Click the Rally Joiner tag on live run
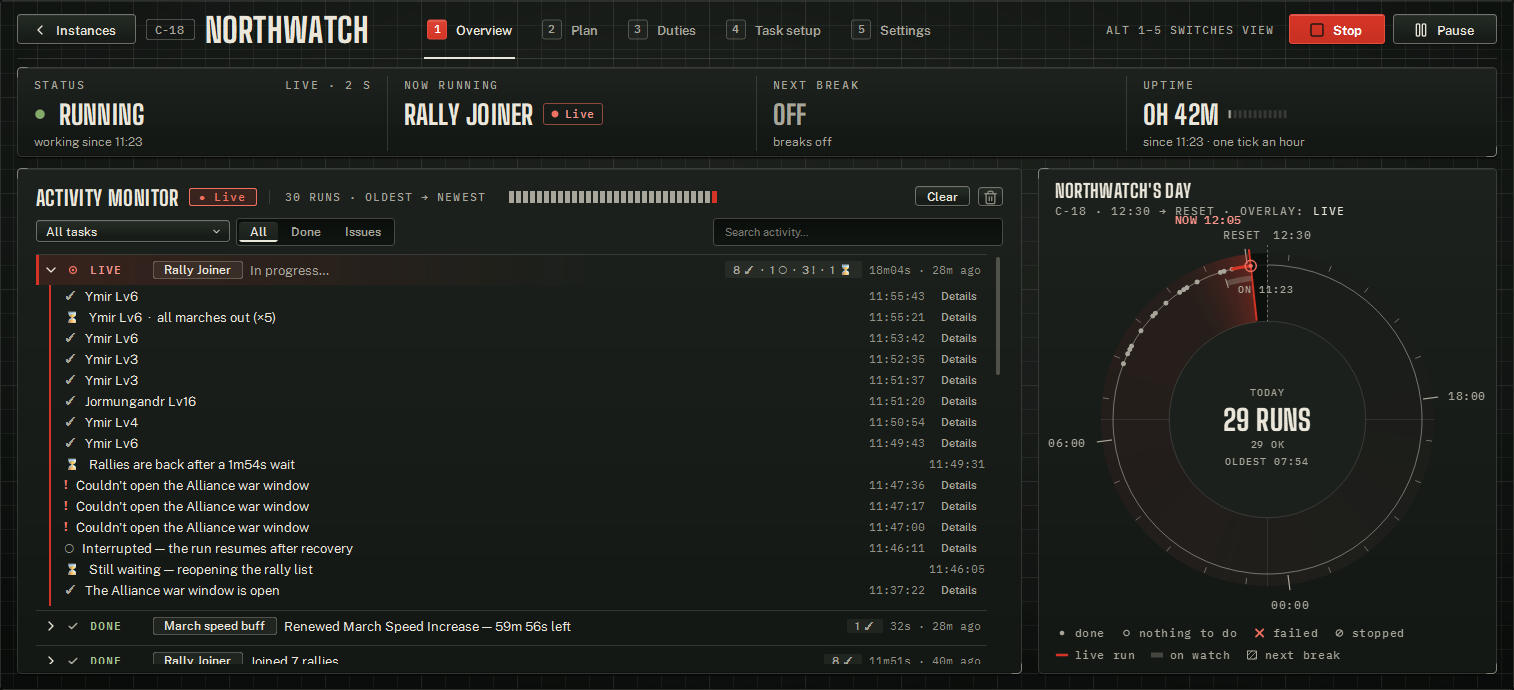The height and width of the screenshot is (690, 1514). [x=198, y=270]
